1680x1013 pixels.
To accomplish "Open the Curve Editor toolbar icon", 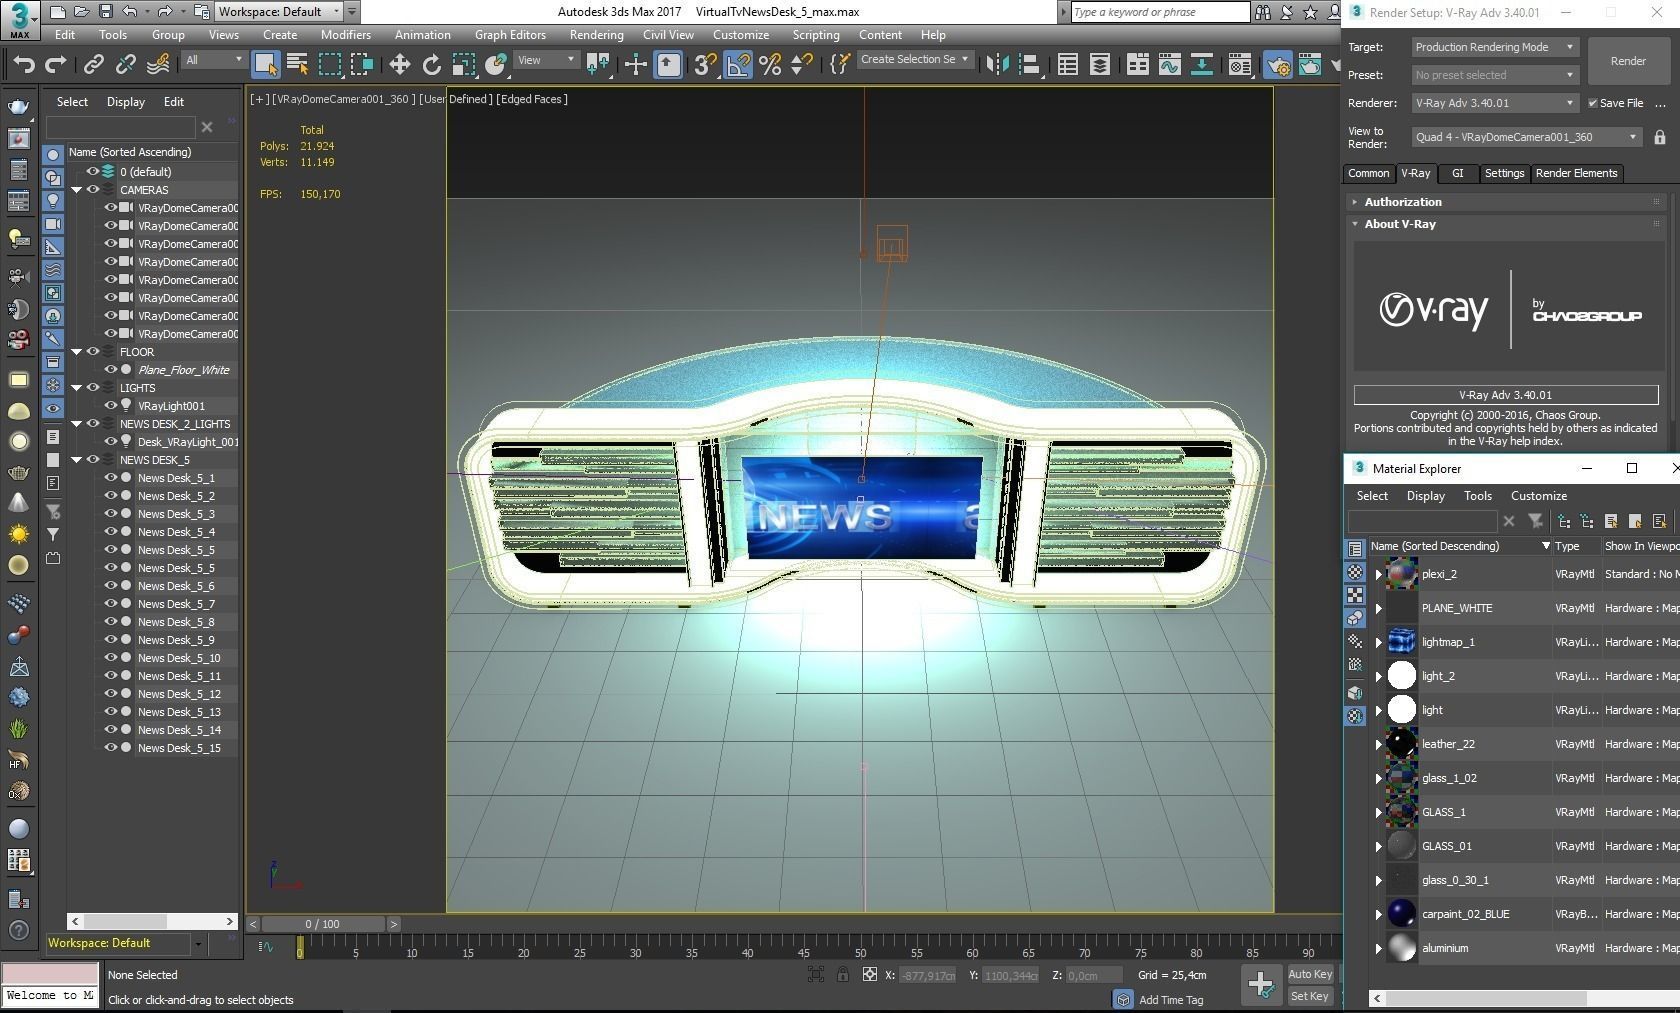I will [1169, 65].
